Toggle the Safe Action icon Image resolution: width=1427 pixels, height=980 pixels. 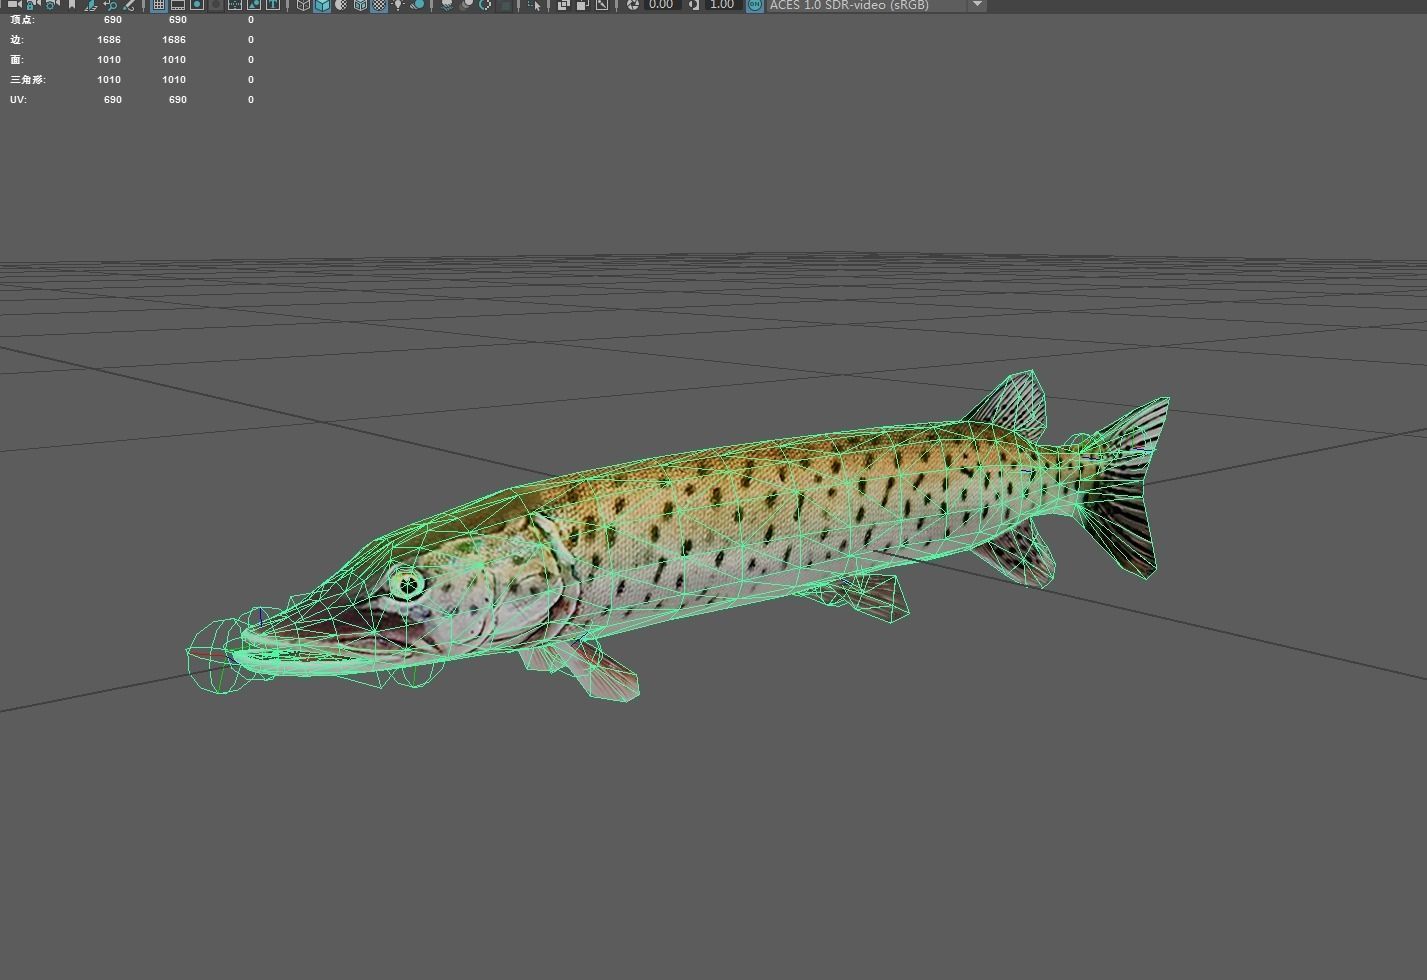coord(254,5)
